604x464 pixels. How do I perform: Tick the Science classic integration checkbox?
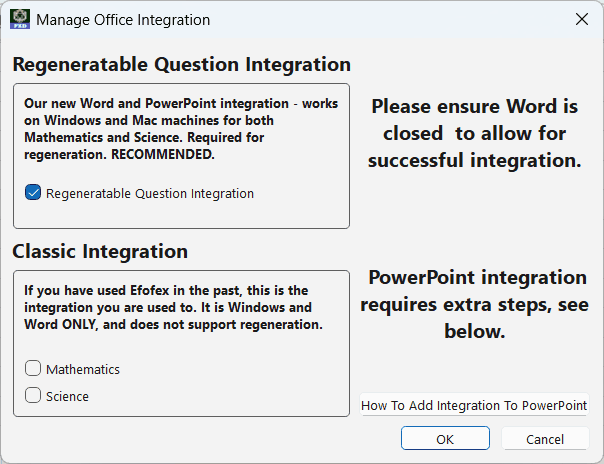(x=33, y=396)
